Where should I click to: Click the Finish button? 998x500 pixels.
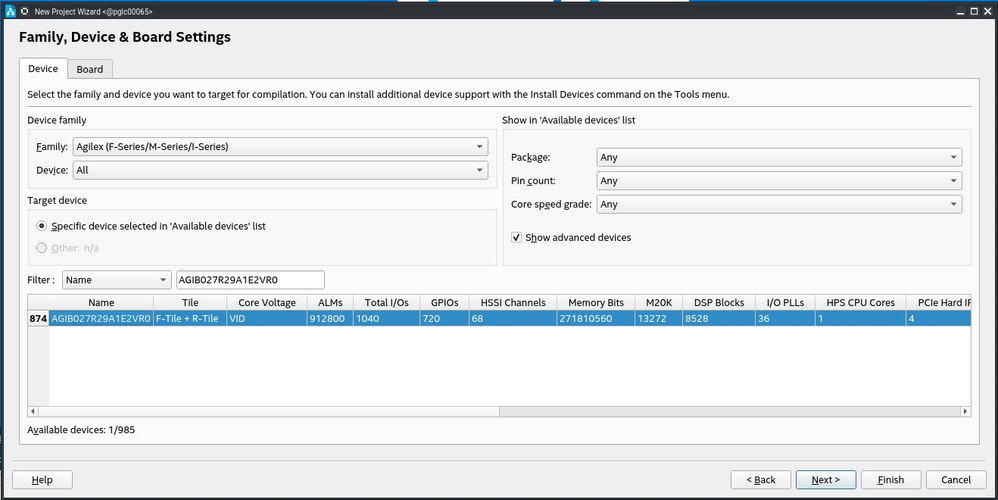tap(890, 480)
